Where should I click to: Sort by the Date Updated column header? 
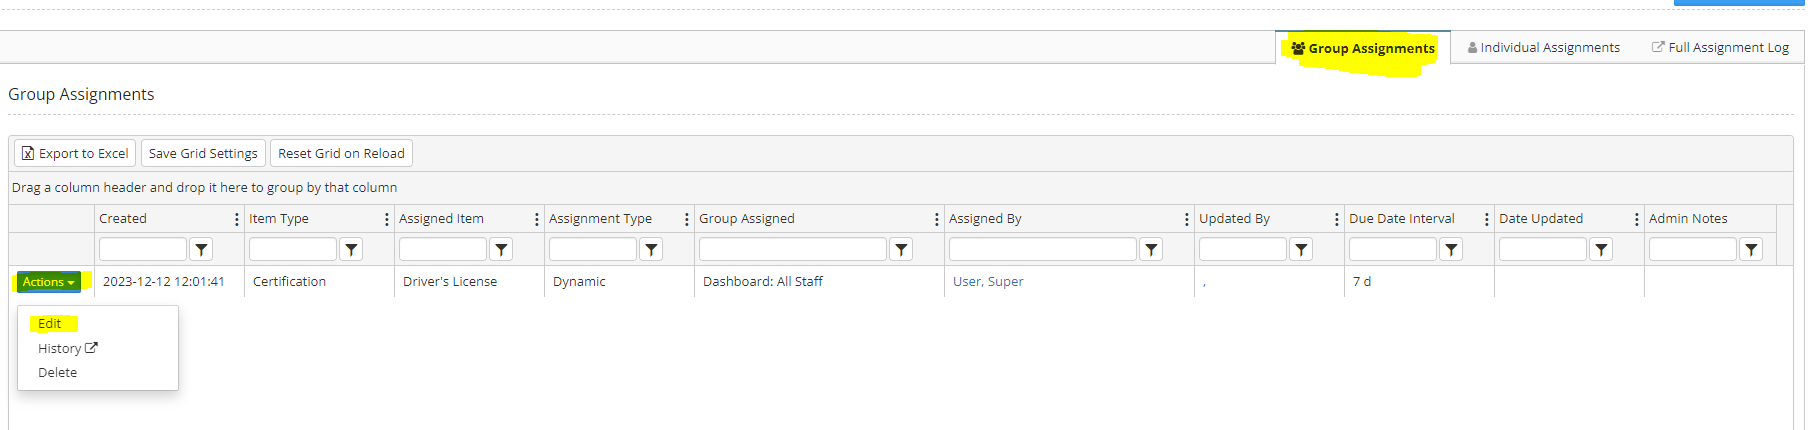(1541, 219)
